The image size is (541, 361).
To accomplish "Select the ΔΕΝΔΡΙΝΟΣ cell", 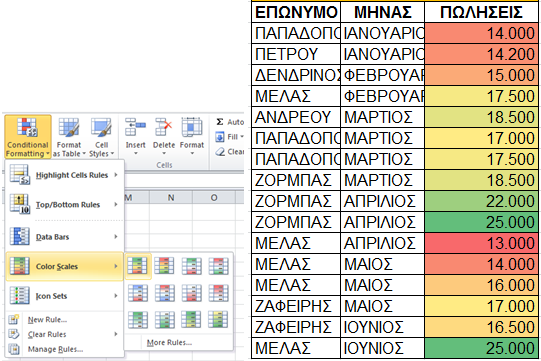I will [296, 75].
